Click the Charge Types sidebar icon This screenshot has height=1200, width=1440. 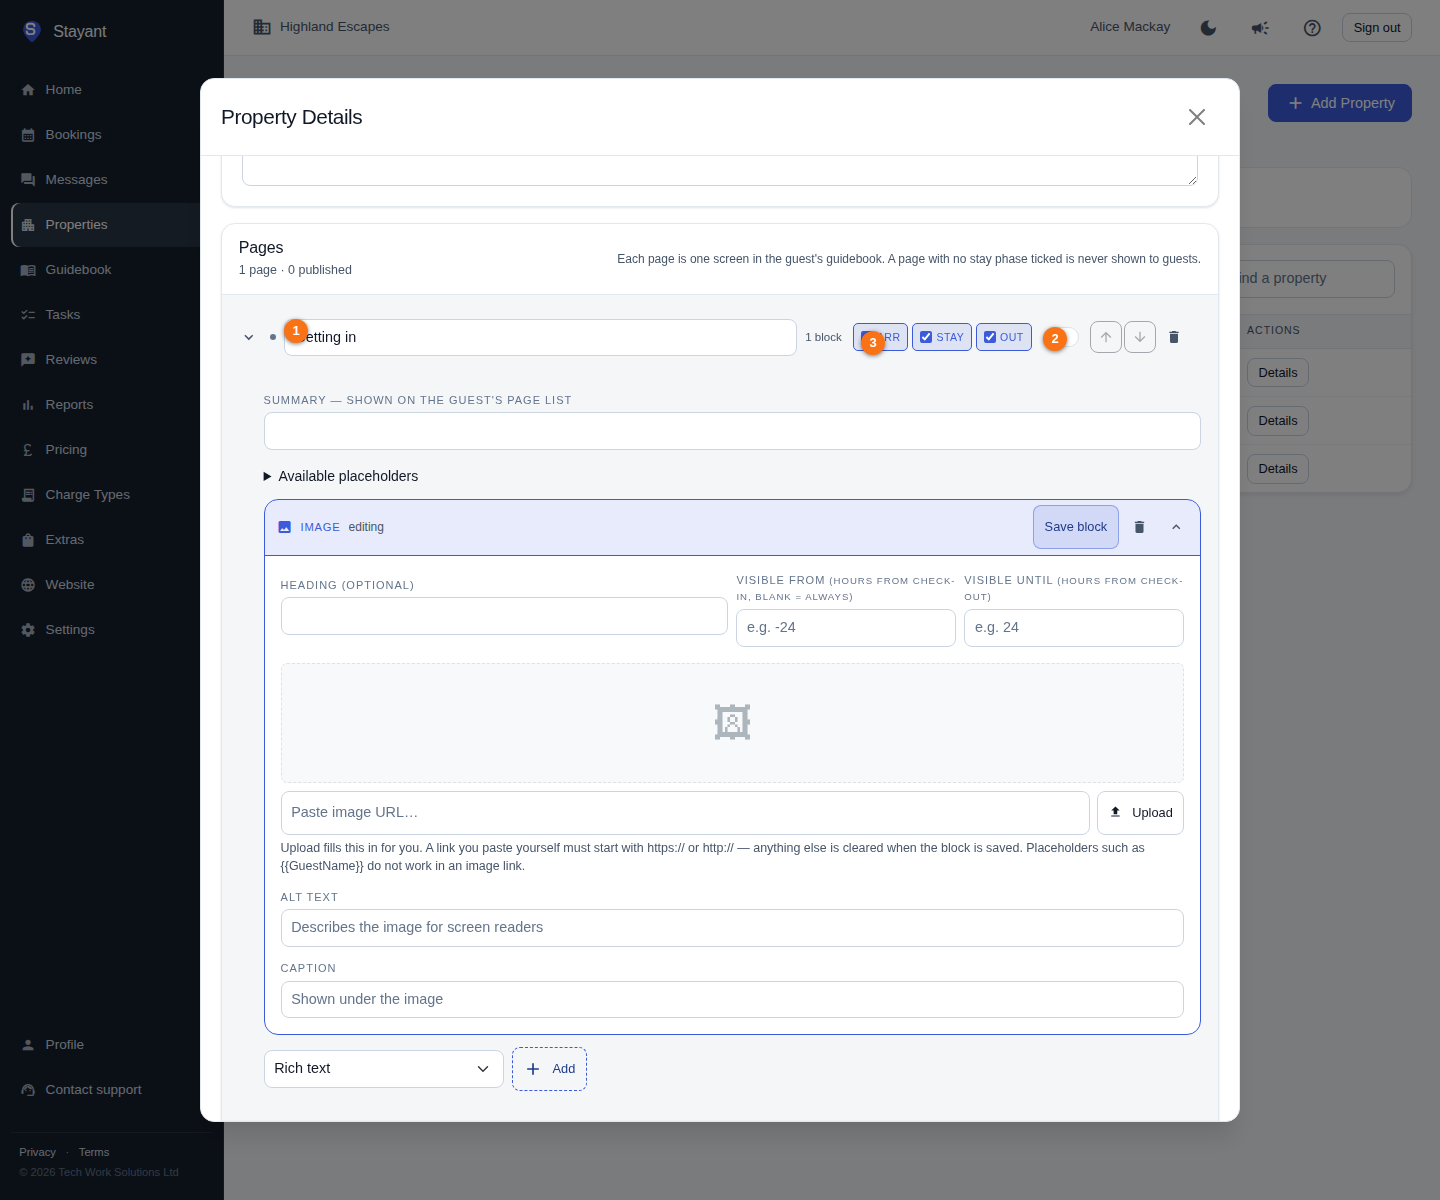pyautogui.click(x=28, y=495)
